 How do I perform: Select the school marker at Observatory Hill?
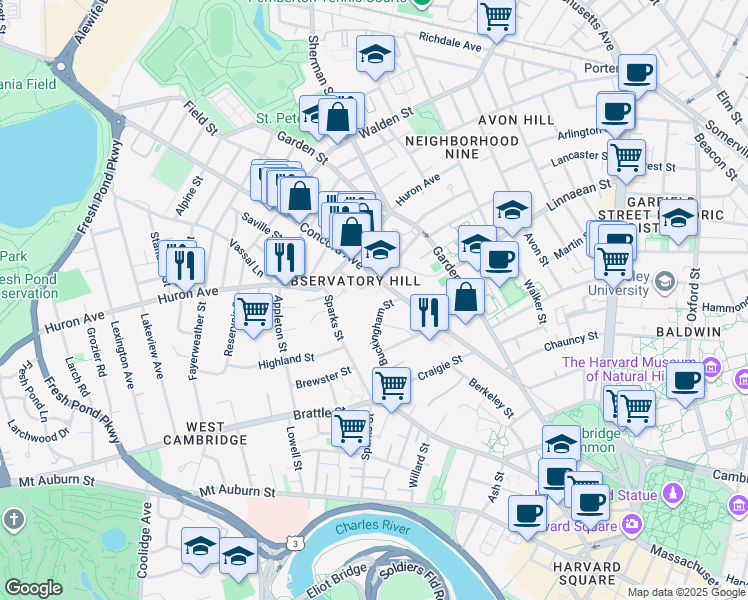pyautogui.click(x=380, y=252)
